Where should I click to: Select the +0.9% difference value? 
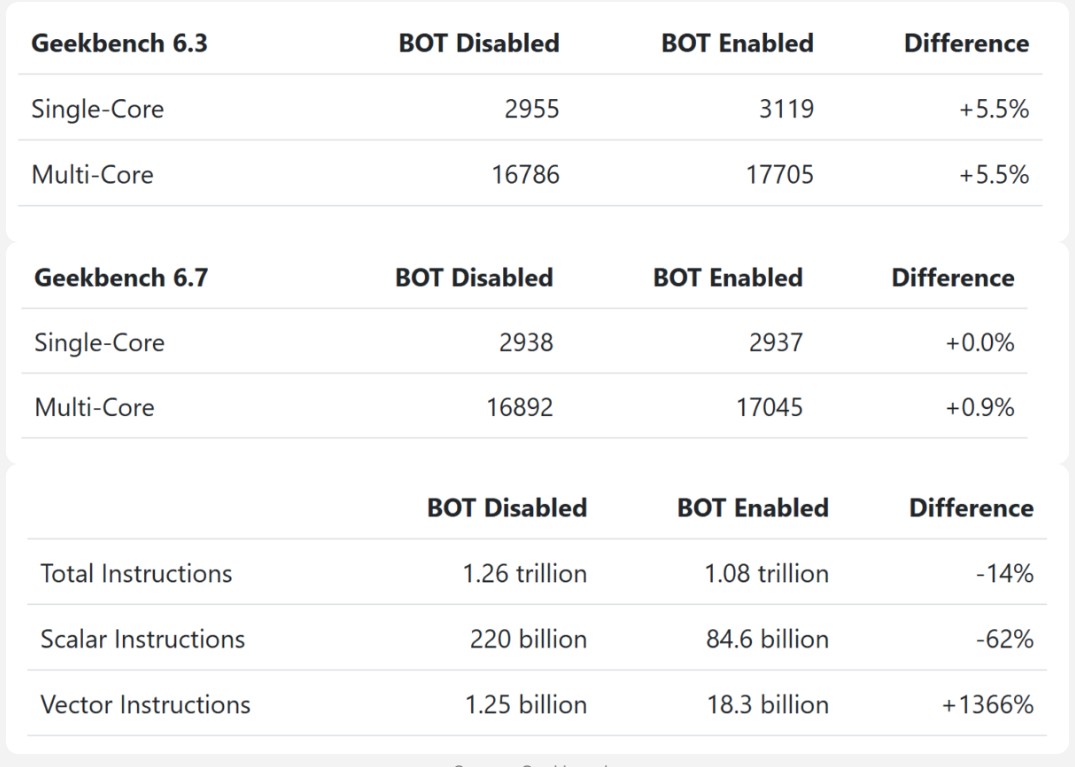[979, 408]
